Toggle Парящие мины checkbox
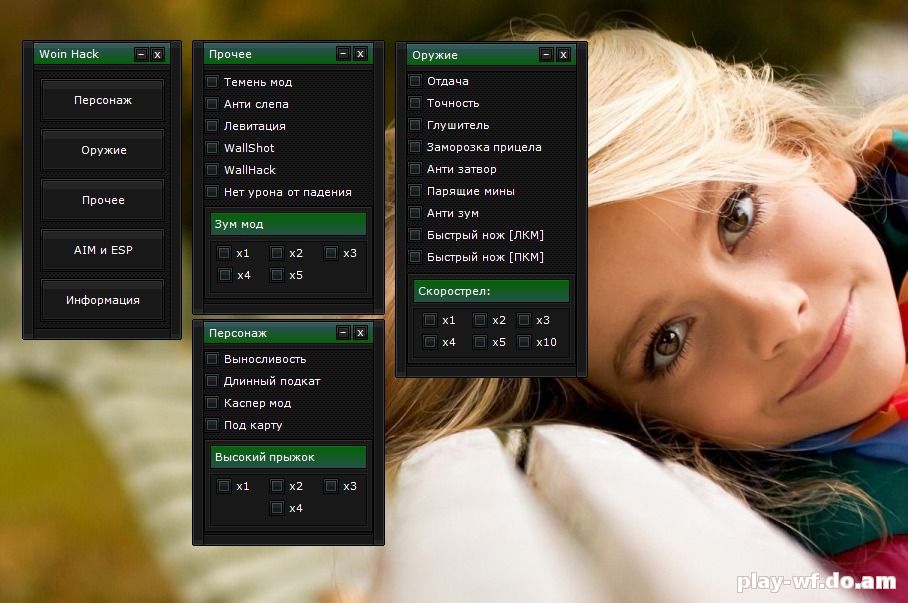This screenshot has width=908, height=603. pos(415,191)
